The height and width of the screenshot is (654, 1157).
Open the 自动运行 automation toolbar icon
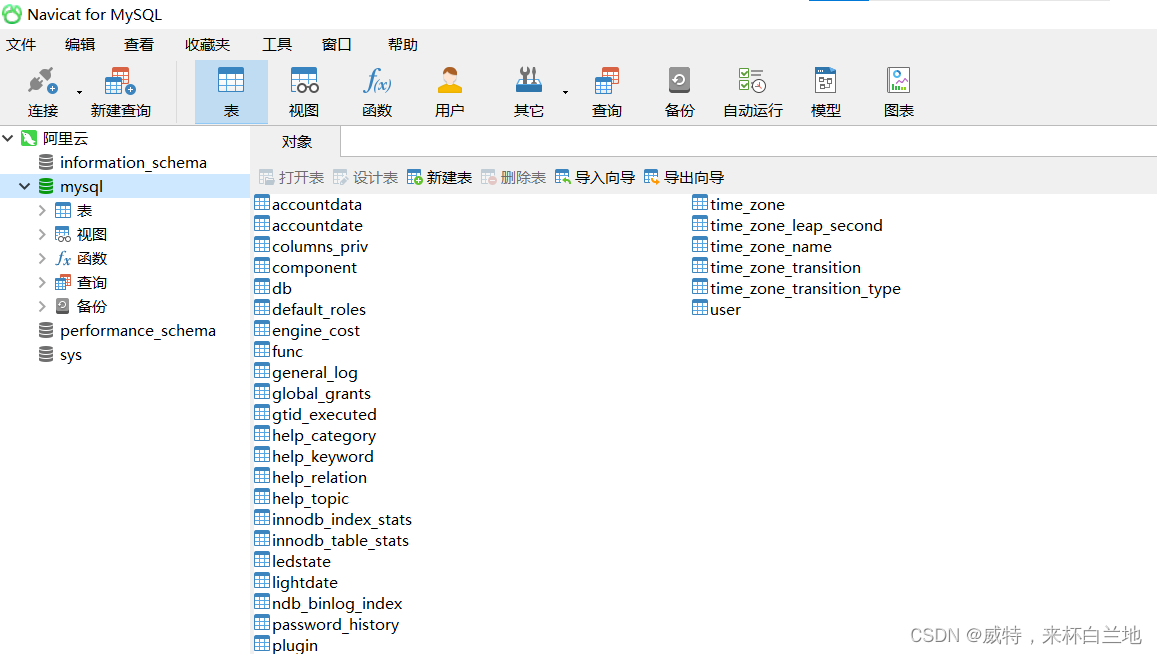[x=753, y=92]
